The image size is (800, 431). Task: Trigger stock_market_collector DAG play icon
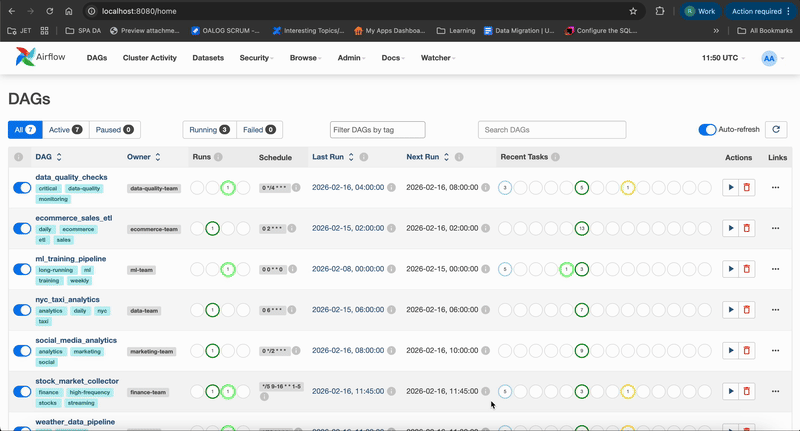pos(731,391)
